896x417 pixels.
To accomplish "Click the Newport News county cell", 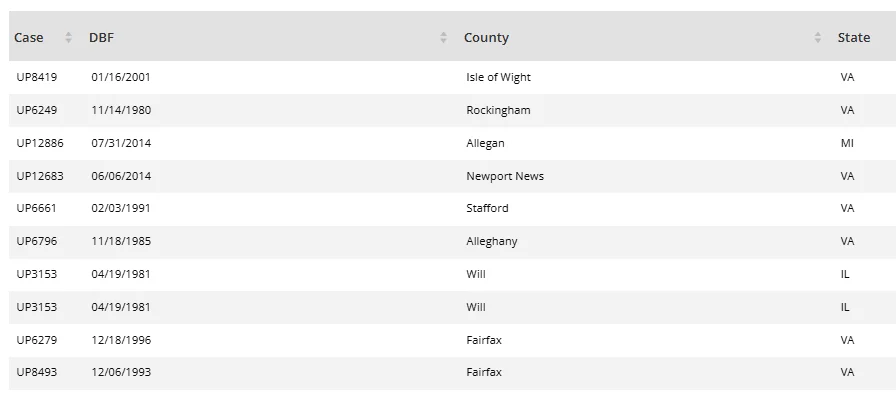I will (x=505, y=176).
